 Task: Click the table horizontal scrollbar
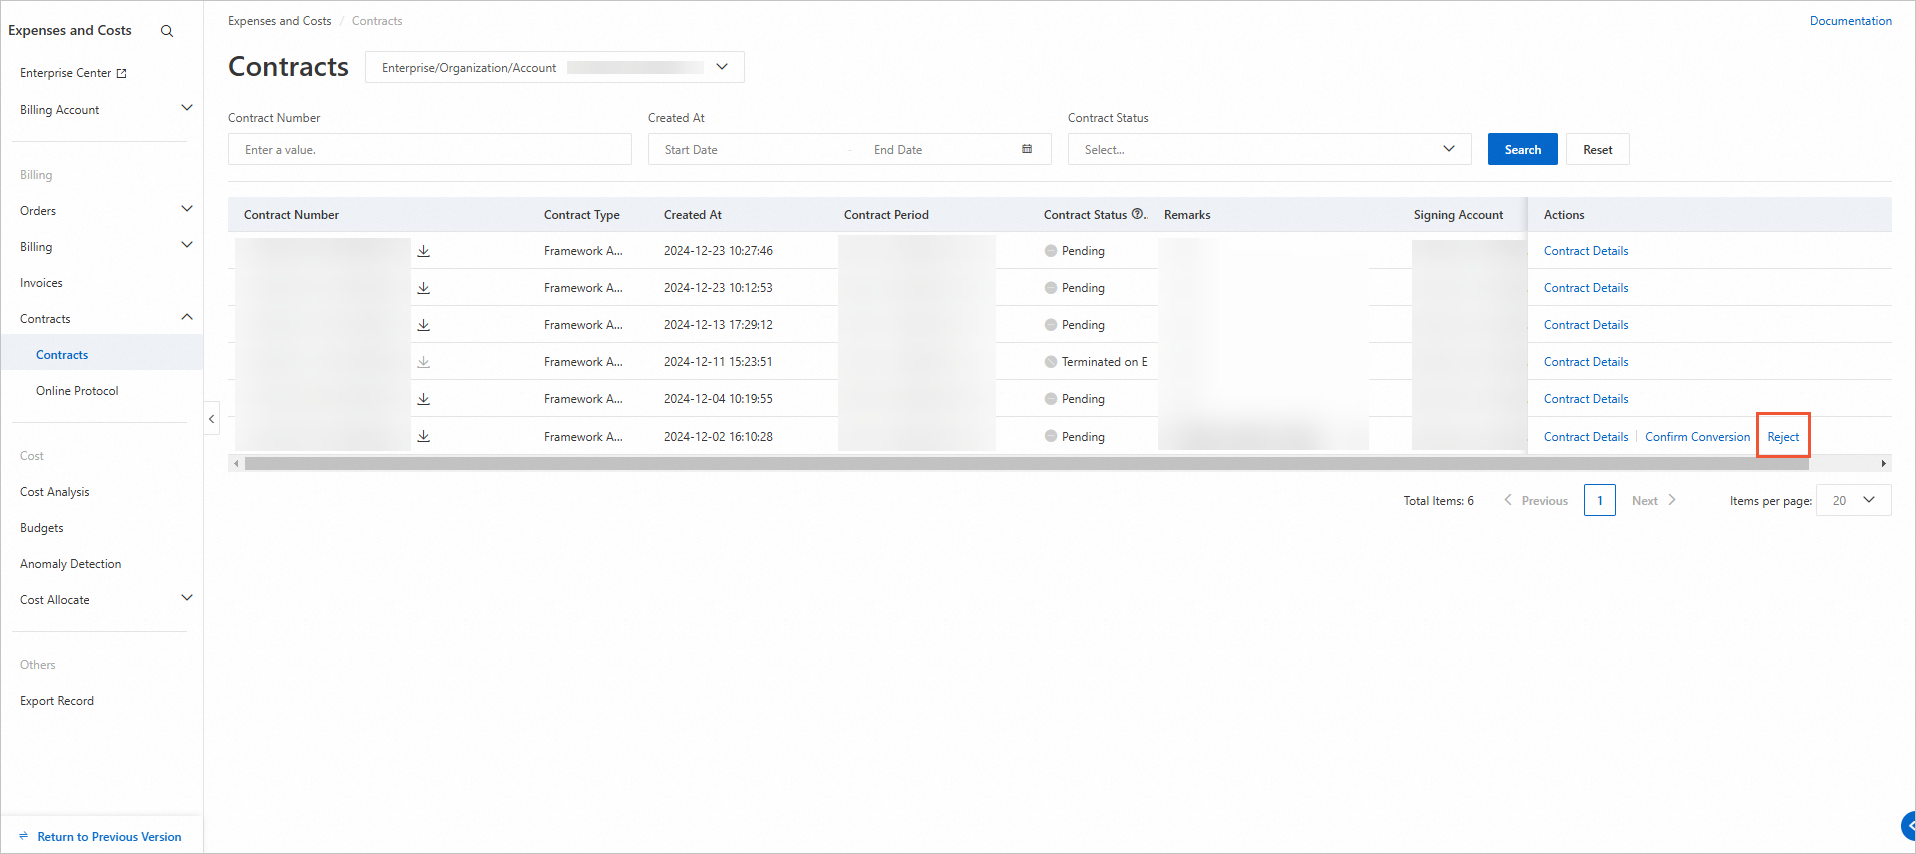pos(1026,463)
